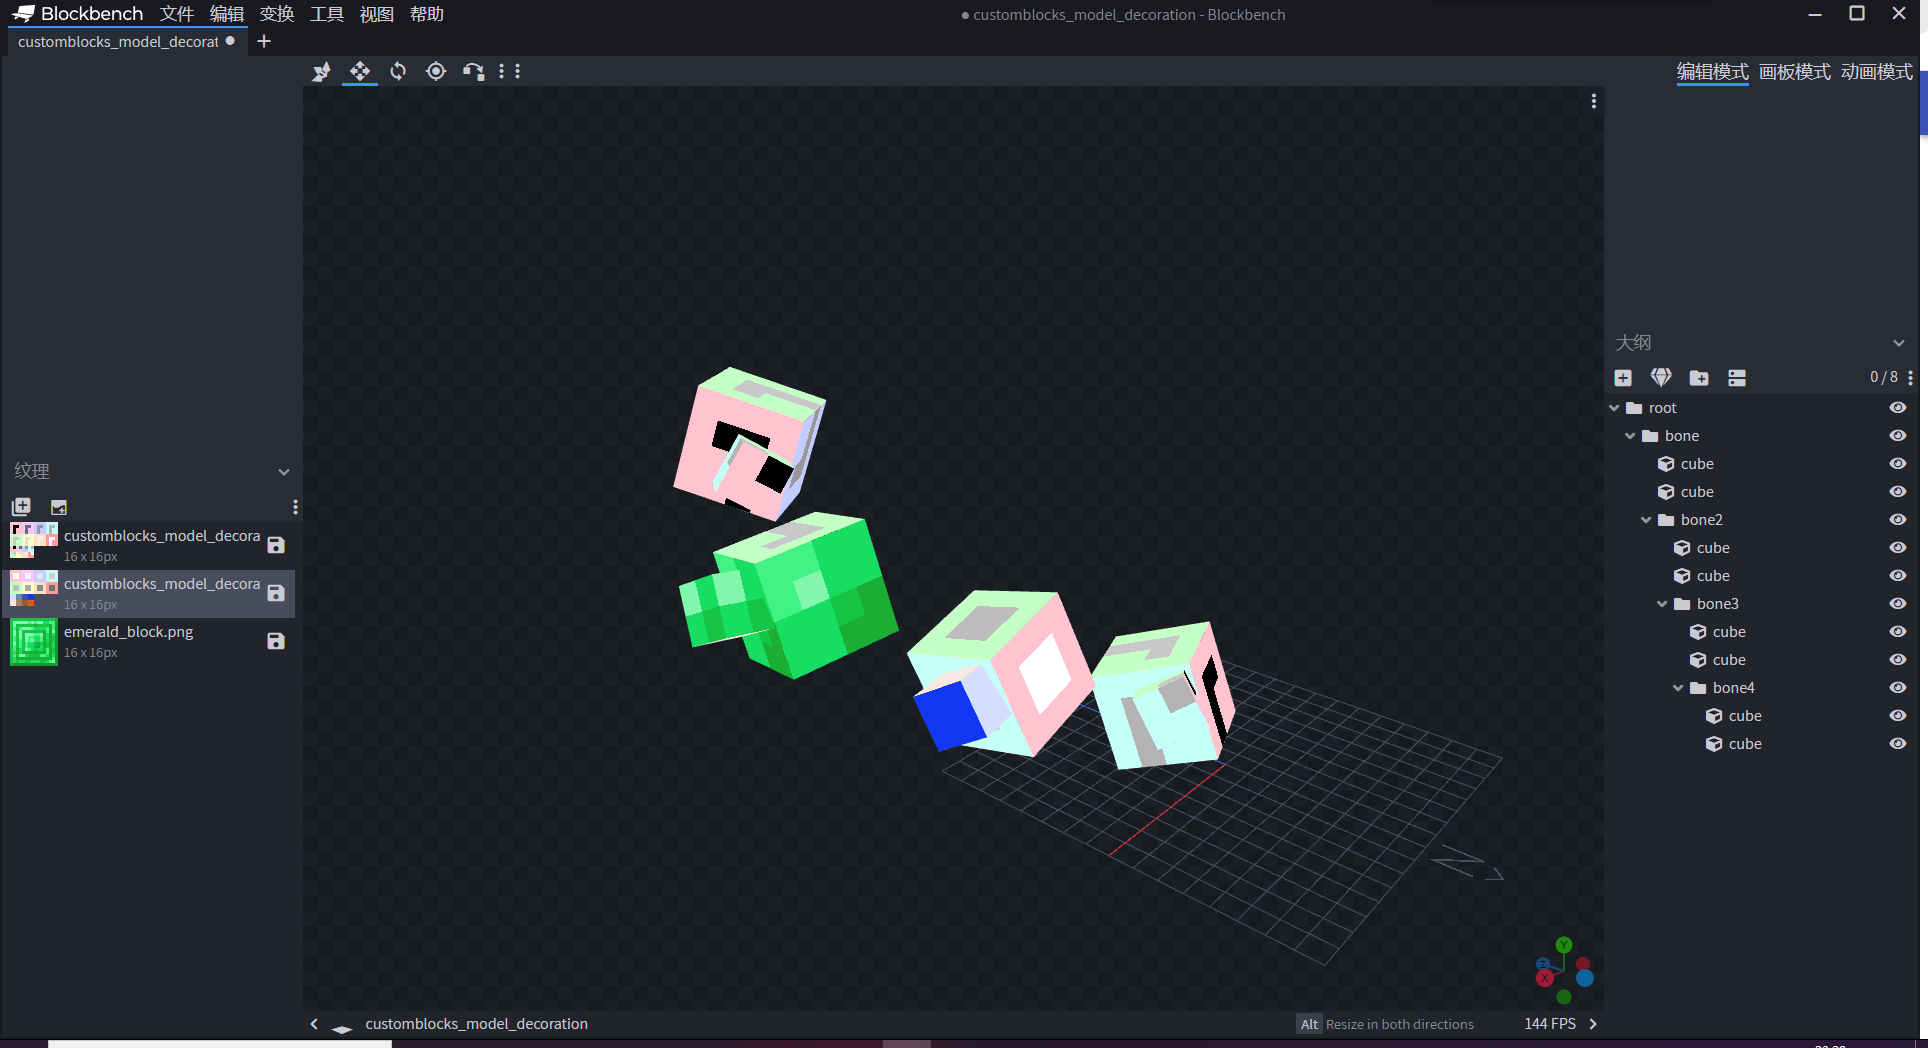Open the outliner panel's three-dot menu

point(1910,378)
